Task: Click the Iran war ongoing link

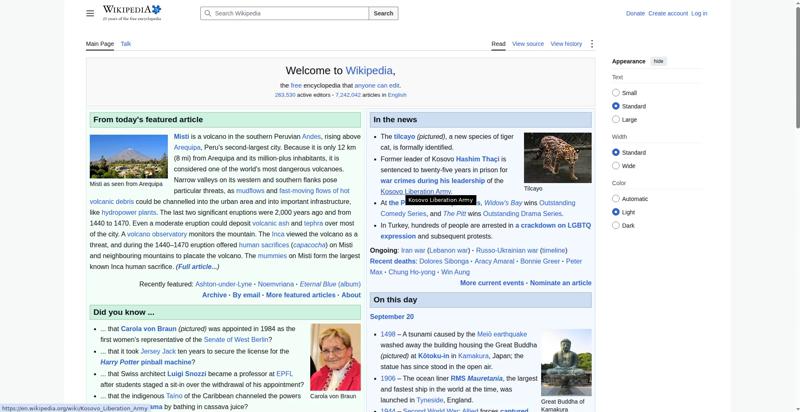Action: click(413, 250)
